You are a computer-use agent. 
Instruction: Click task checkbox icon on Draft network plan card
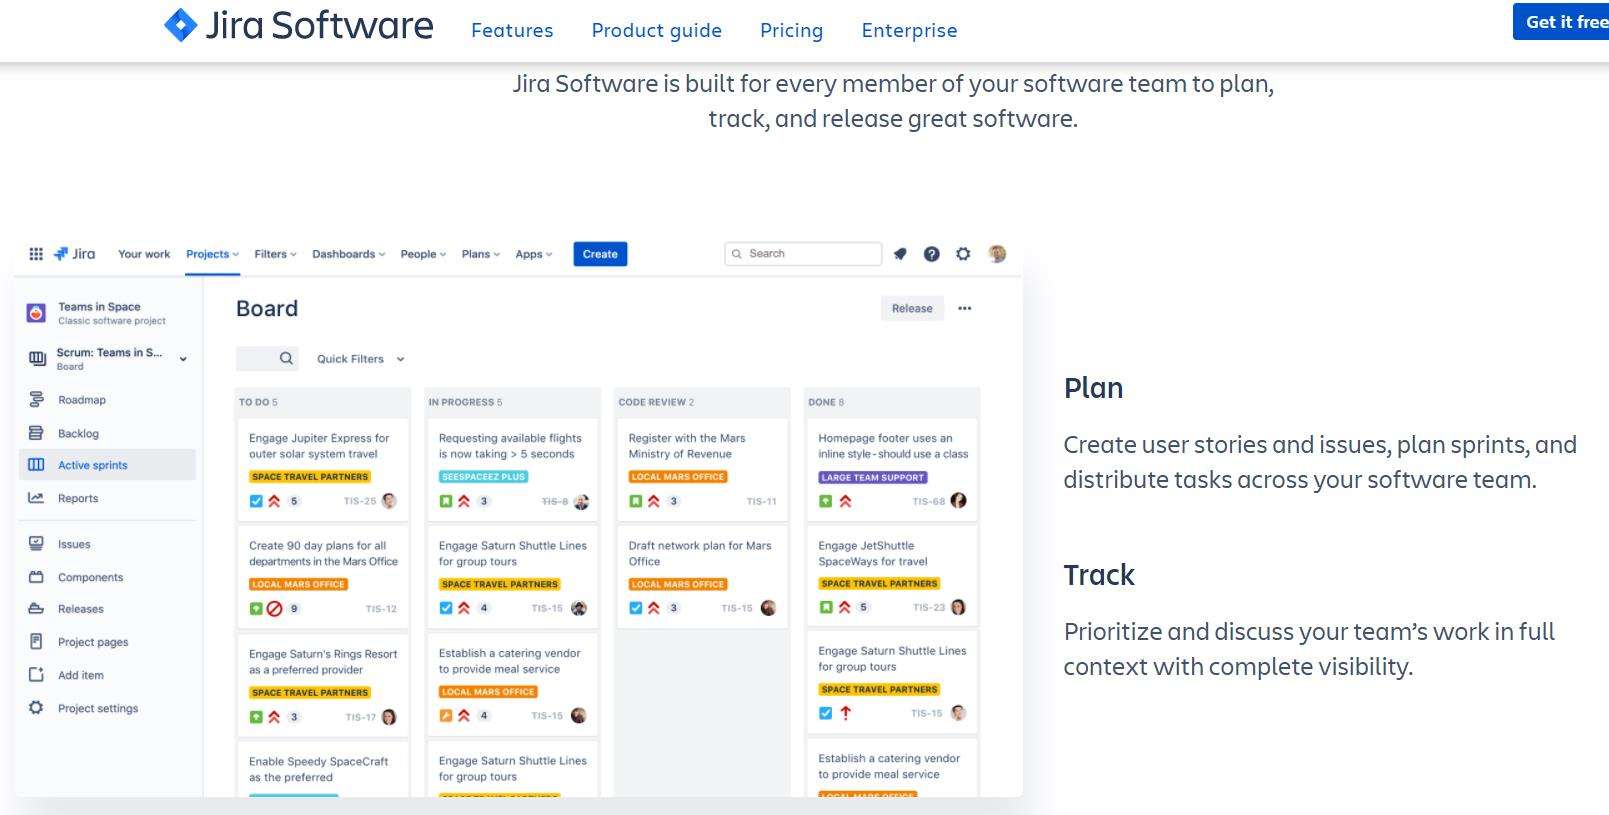tap(636, 608)
